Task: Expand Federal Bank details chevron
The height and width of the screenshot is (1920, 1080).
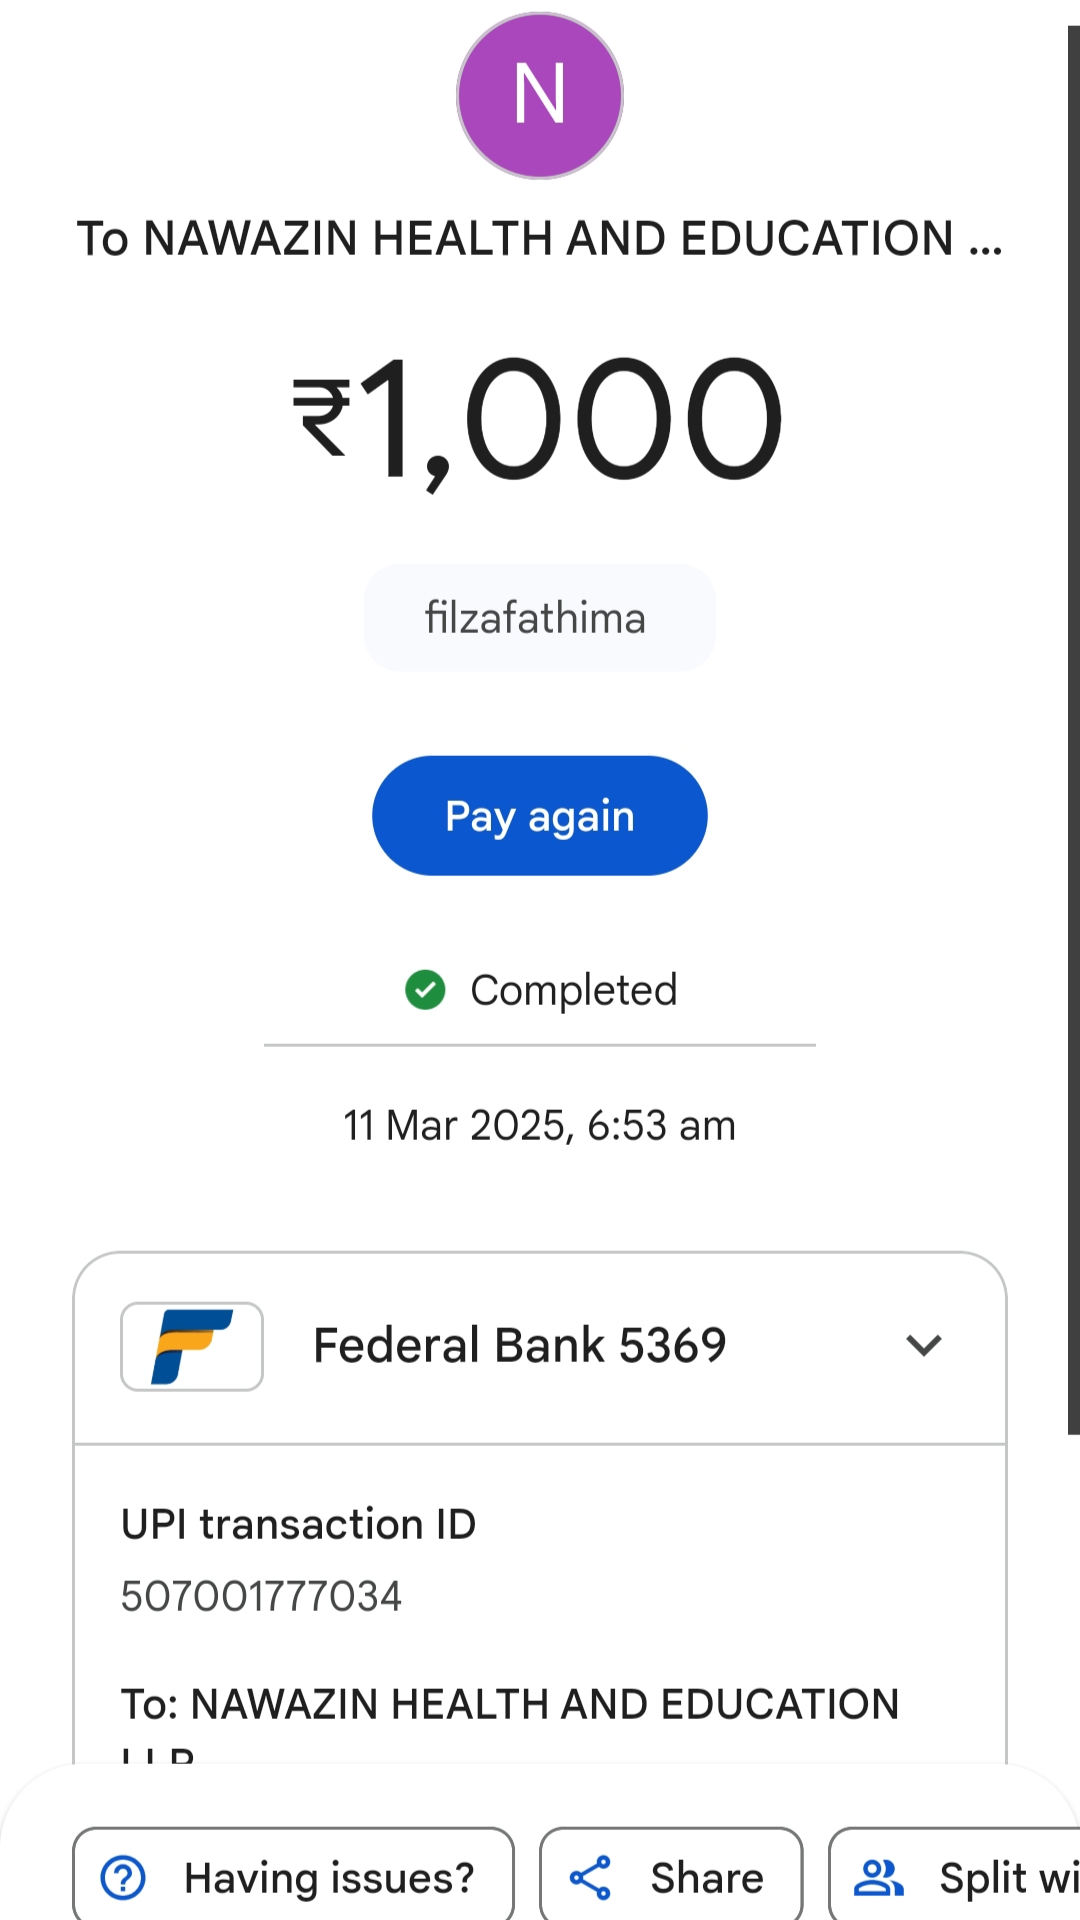Action: click(x=923, y=1346)
